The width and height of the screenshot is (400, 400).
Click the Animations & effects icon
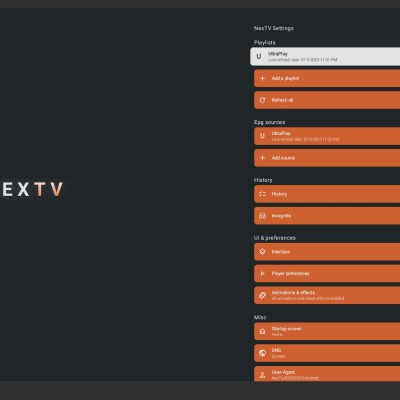coord(262,295)
